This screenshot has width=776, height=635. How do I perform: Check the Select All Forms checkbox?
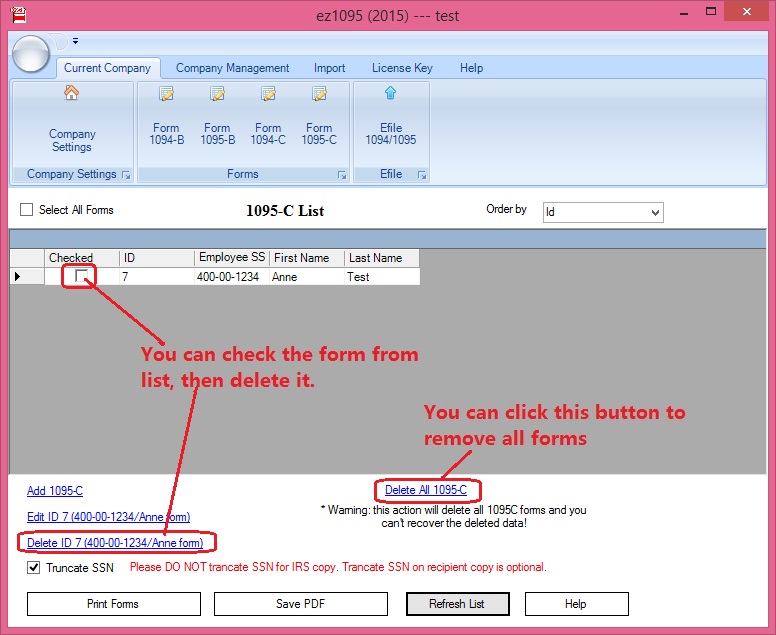(x=26, y=209)
